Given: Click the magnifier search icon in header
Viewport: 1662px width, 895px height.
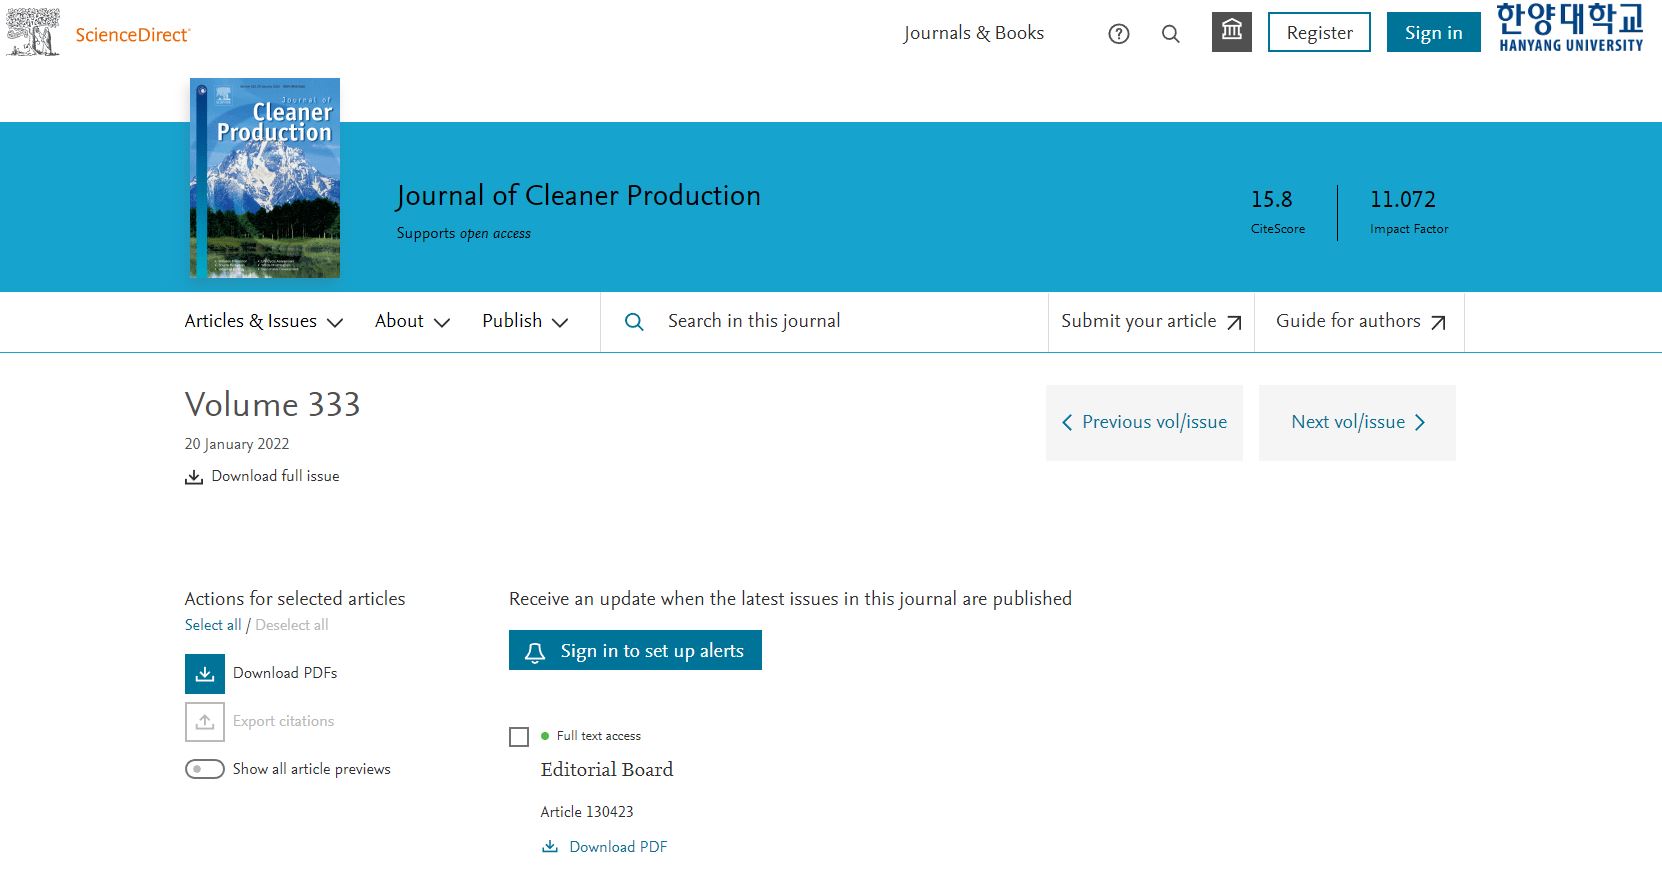Looking at the screenshot, I should (x=1171, y=34).
